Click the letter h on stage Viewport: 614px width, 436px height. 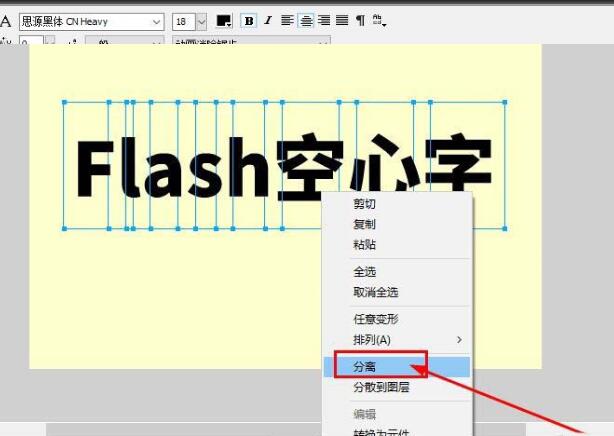(x=249, y=167)
